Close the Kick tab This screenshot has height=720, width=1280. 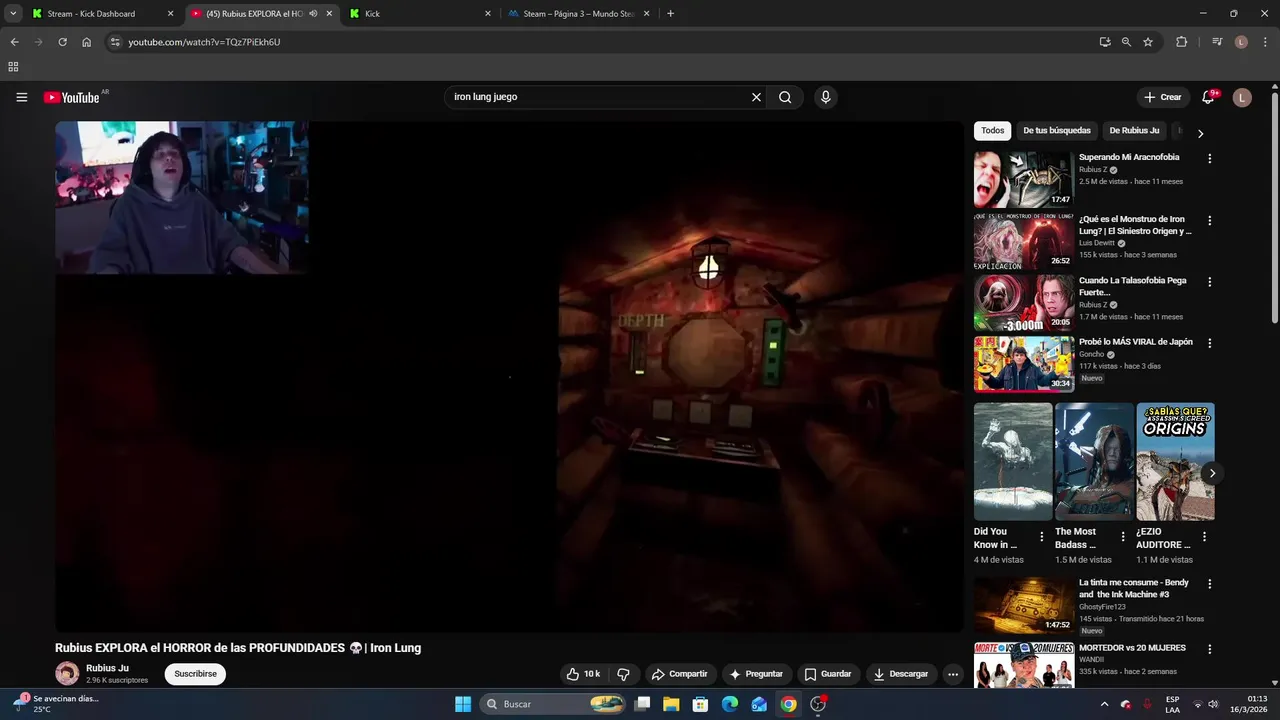[x=488, y=14]
